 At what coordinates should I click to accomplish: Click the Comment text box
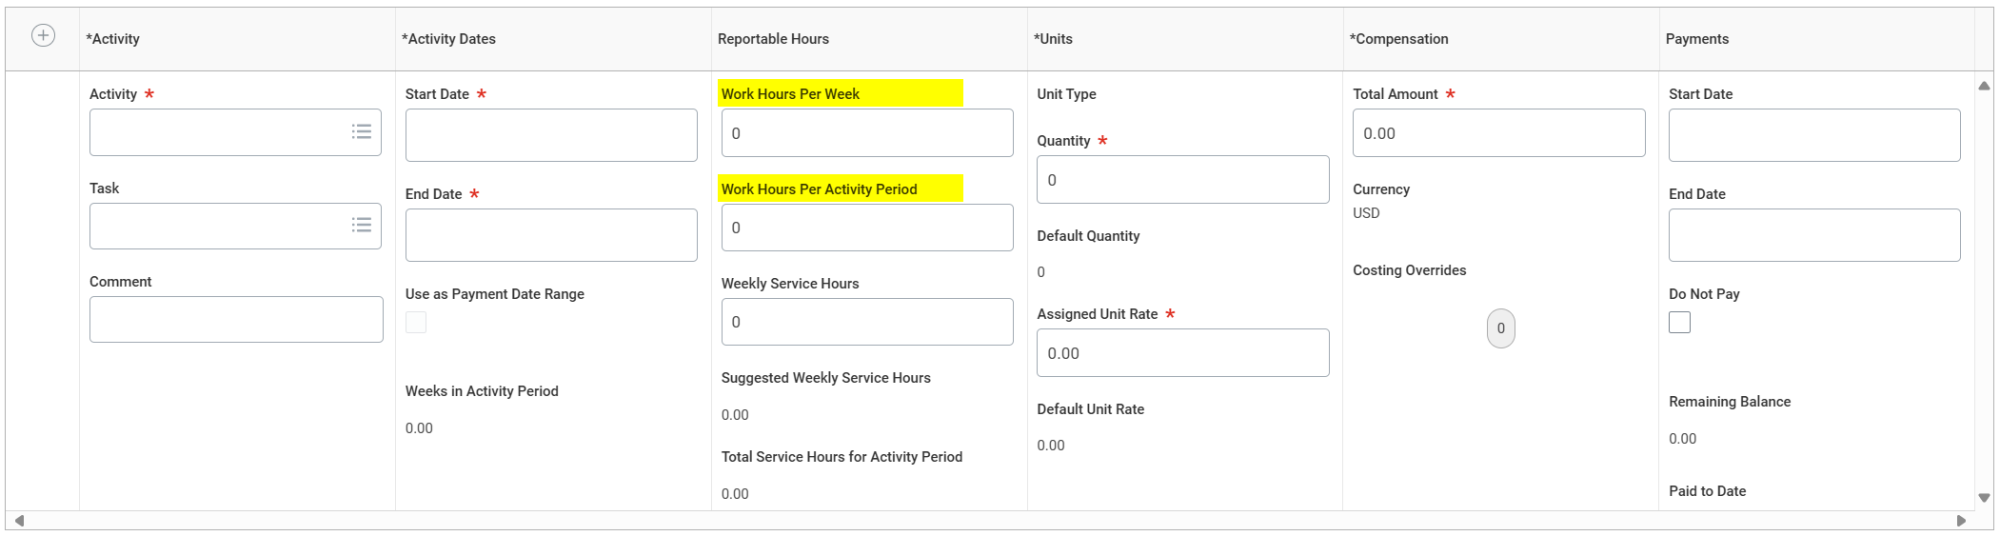pos(236,319)
